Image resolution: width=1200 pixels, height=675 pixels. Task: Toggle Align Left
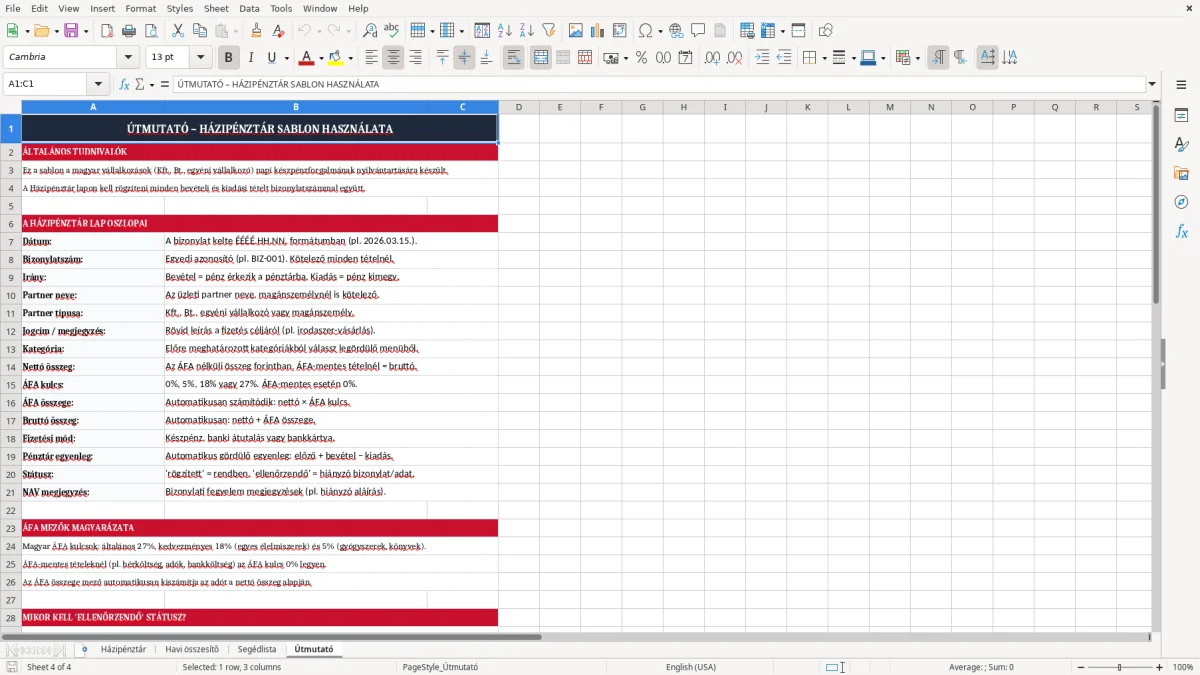[371, 58]
